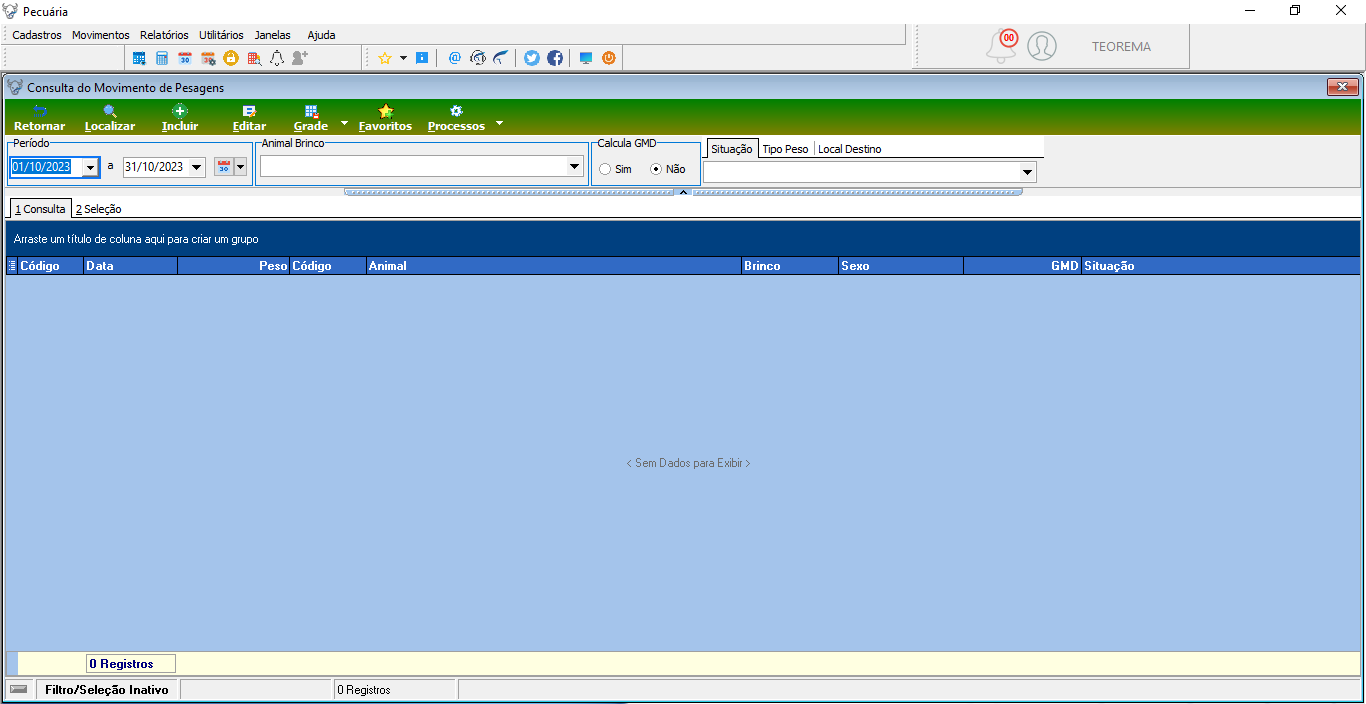Click the red grid with magnifier icon

coord(254,58)
